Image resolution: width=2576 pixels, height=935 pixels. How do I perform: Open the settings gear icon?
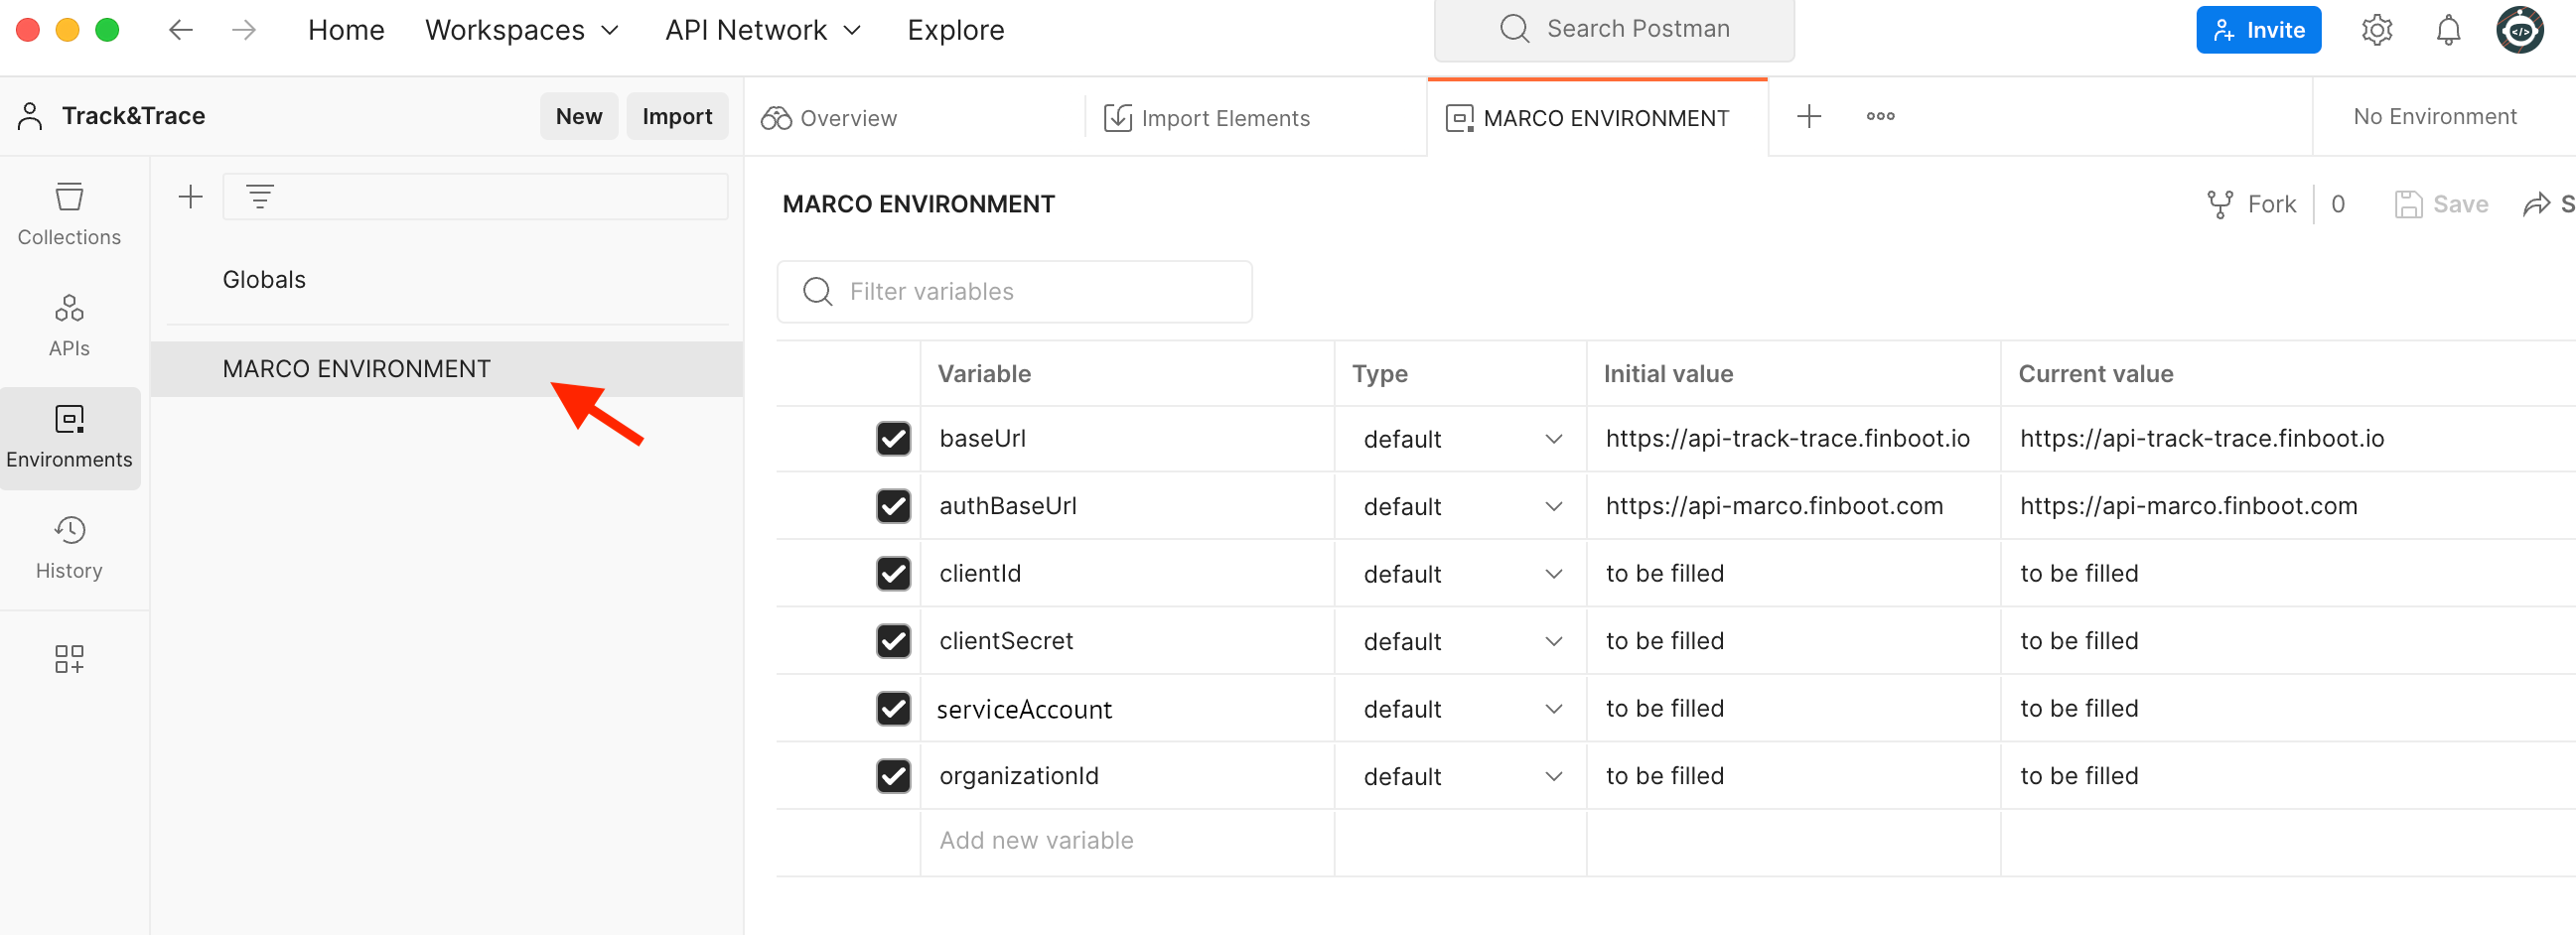[2376, 30]
